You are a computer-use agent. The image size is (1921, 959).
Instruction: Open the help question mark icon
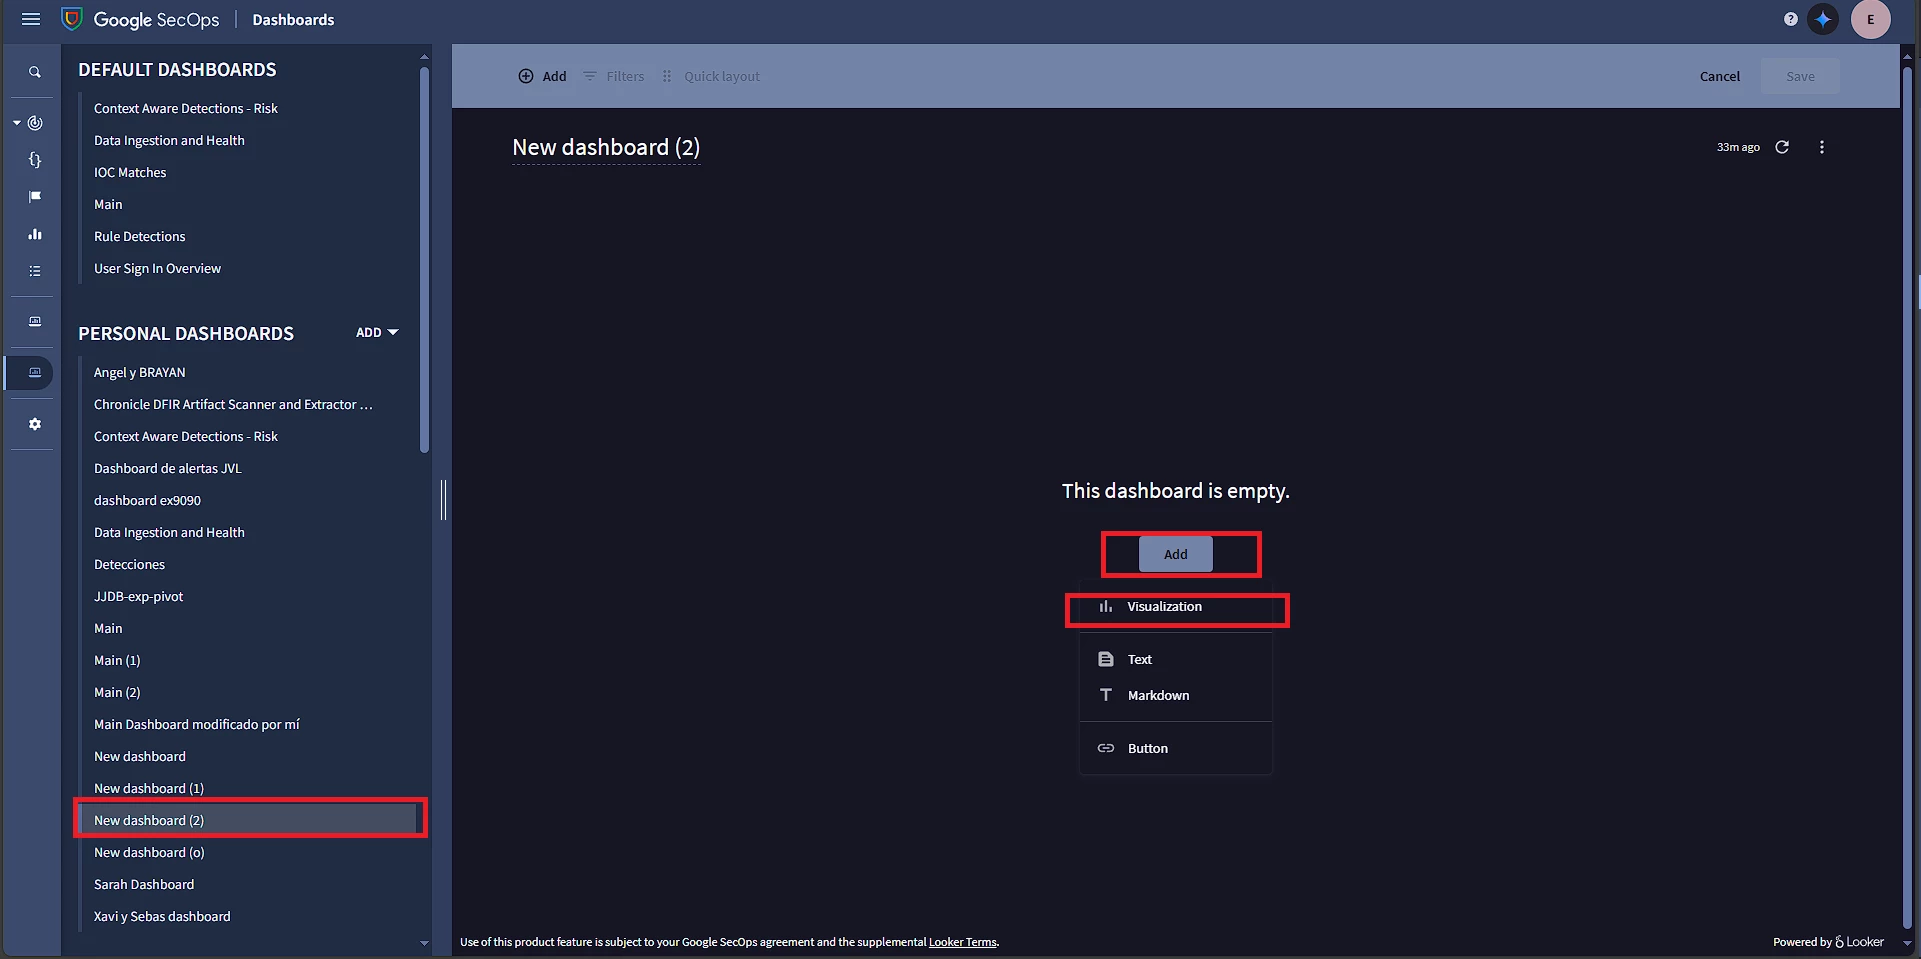tap(1790, 19)
